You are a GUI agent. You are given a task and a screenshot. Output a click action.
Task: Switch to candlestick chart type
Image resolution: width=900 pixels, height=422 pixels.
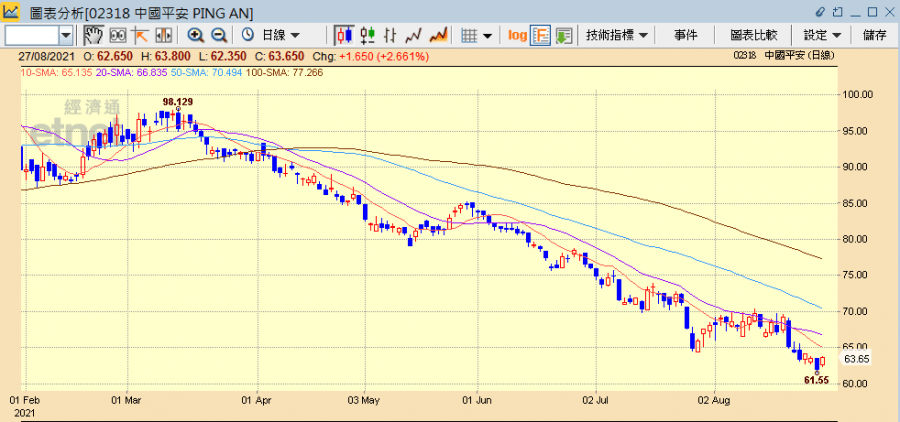click(x=344, y=35)
